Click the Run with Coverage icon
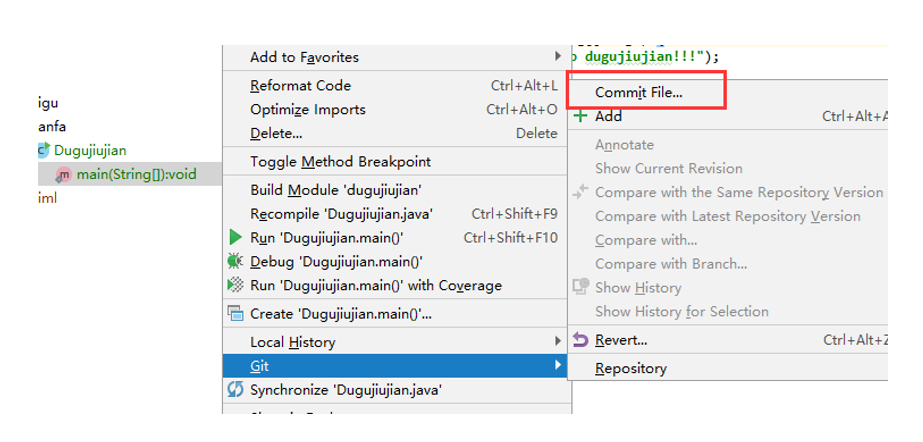Screen dimensions: 923x442 (235, 285)
